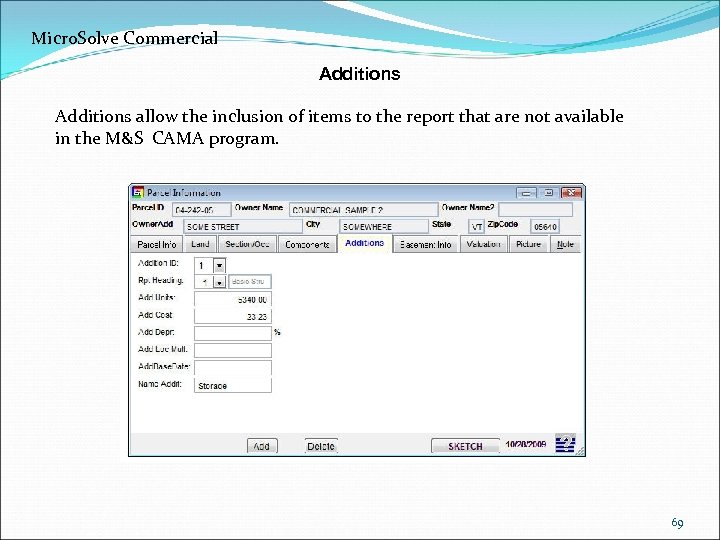Switch to the Land tab
This screenshot has height=540, width=720.
click(x=200, y=244)
